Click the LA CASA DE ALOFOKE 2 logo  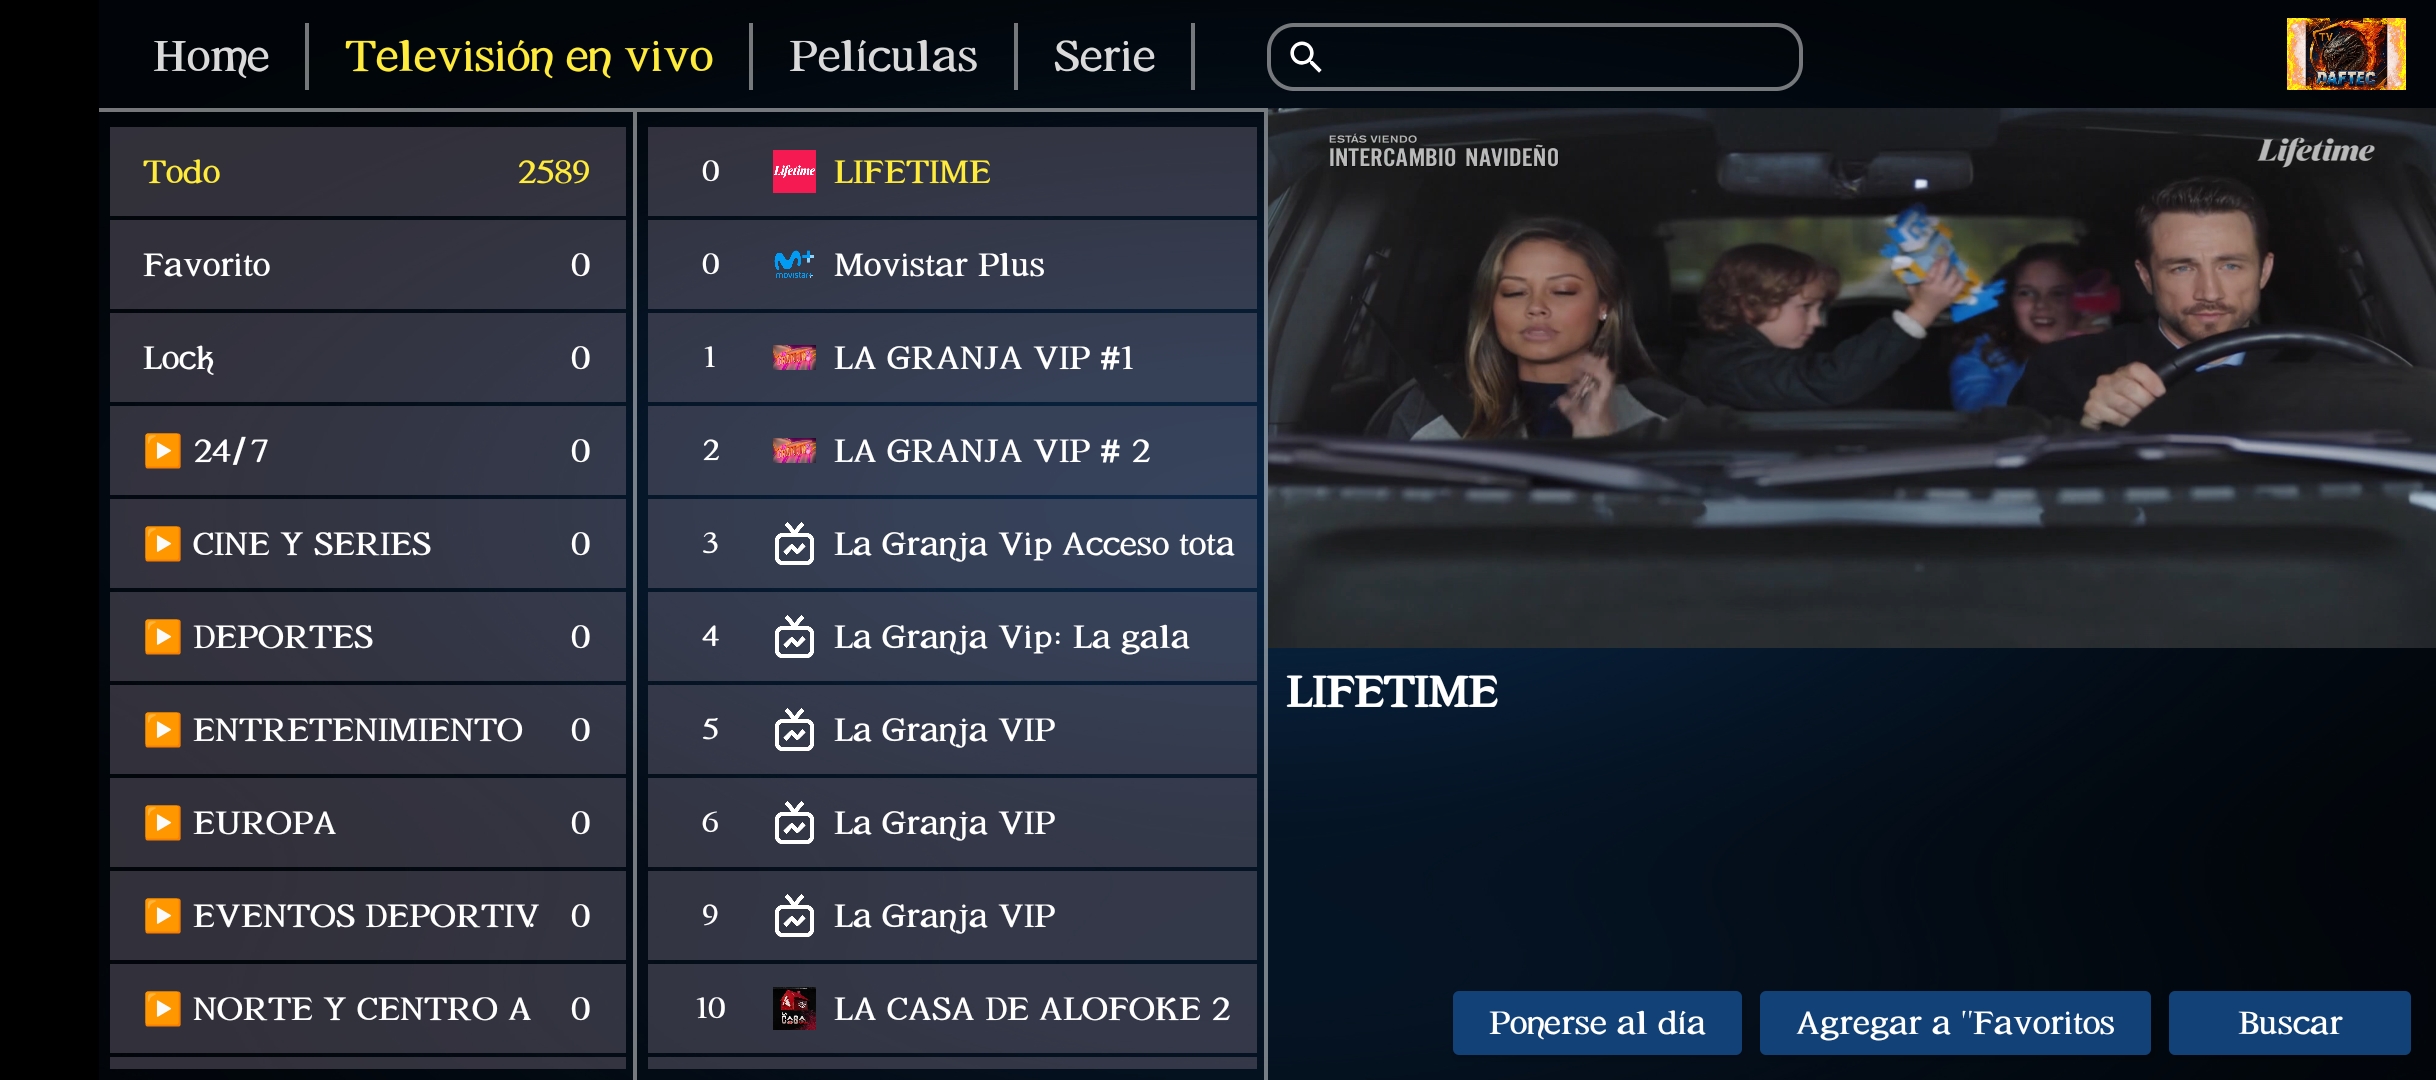(794, 1008)
